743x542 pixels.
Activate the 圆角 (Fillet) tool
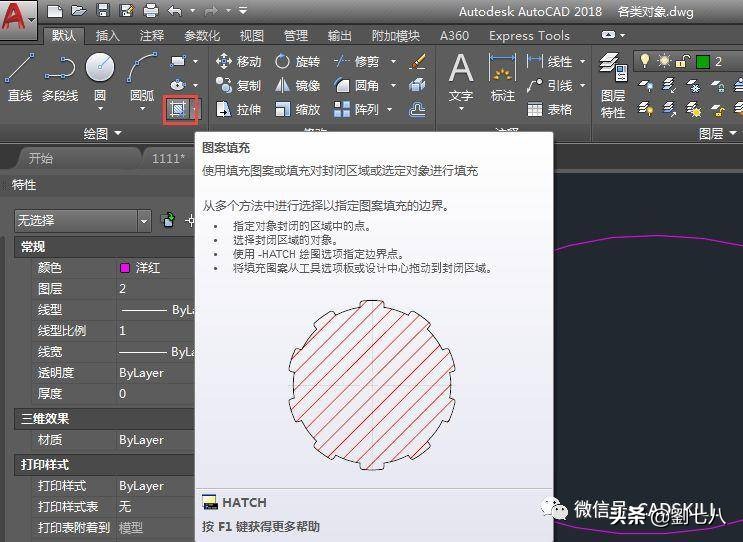(356, 85)
